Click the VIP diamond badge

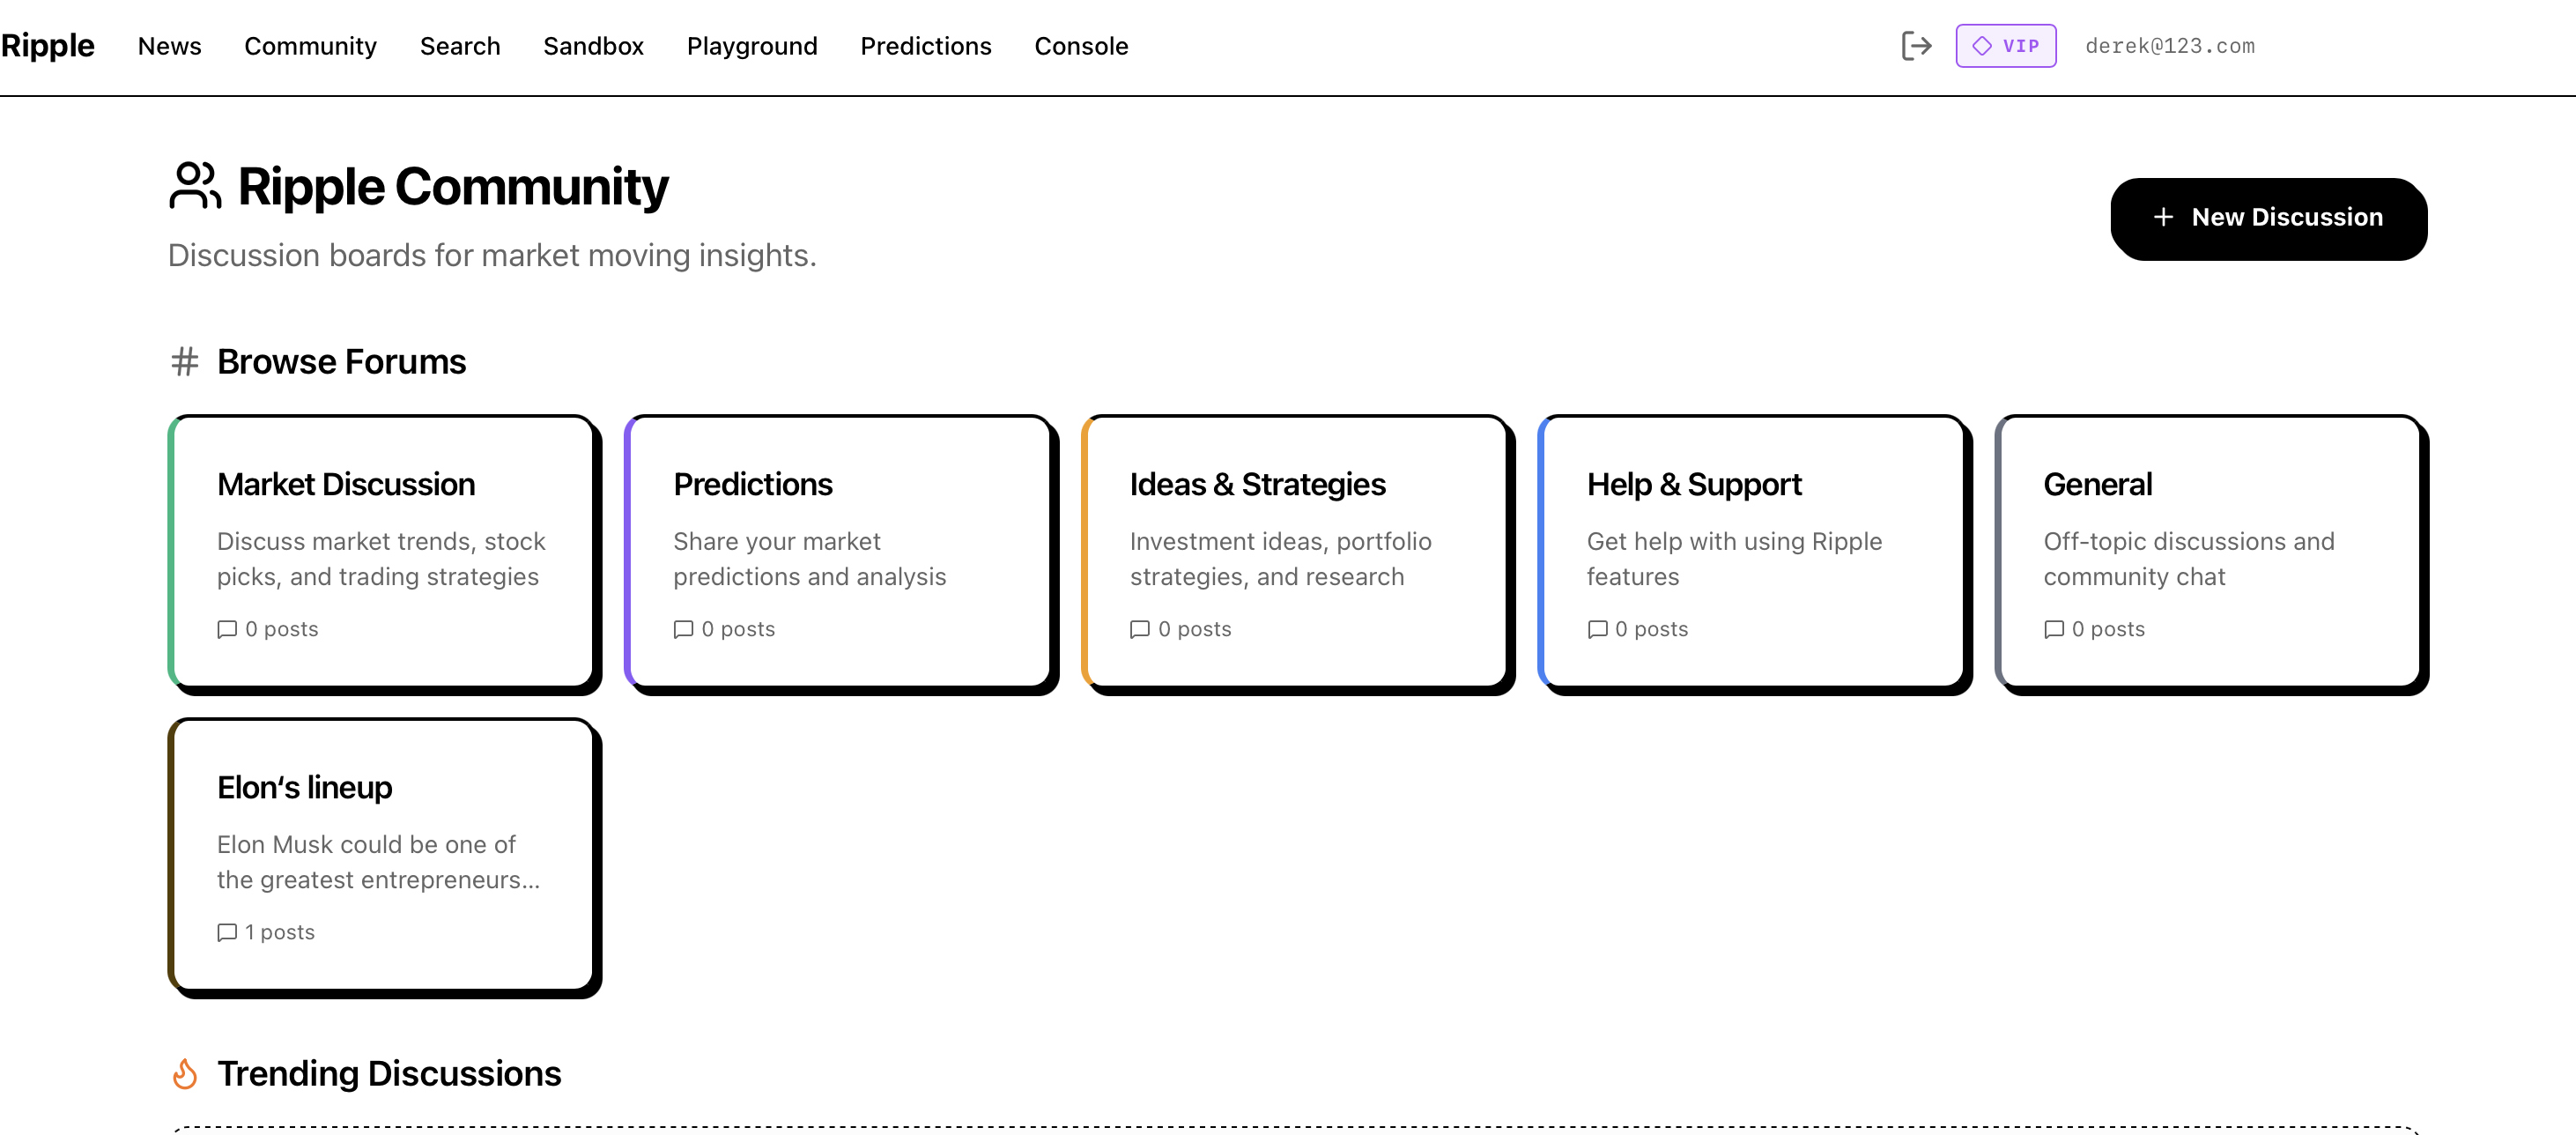tap(2005, 46)
